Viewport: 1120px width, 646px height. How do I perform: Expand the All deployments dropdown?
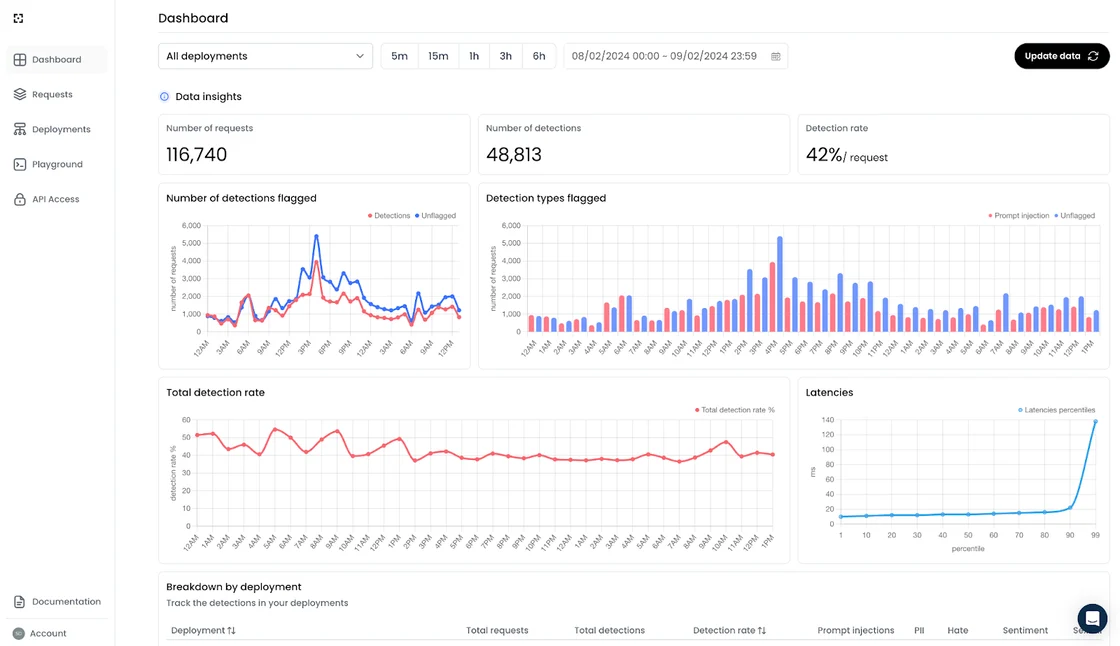click(265, 56)
